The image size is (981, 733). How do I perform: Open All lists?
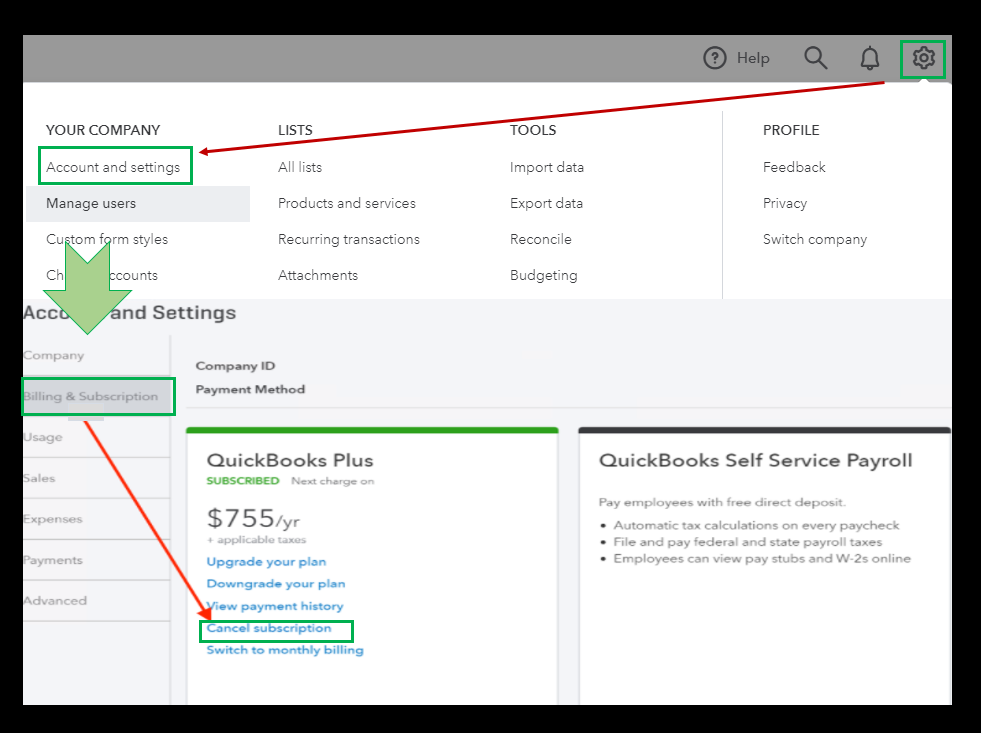[x=300, y=167]
